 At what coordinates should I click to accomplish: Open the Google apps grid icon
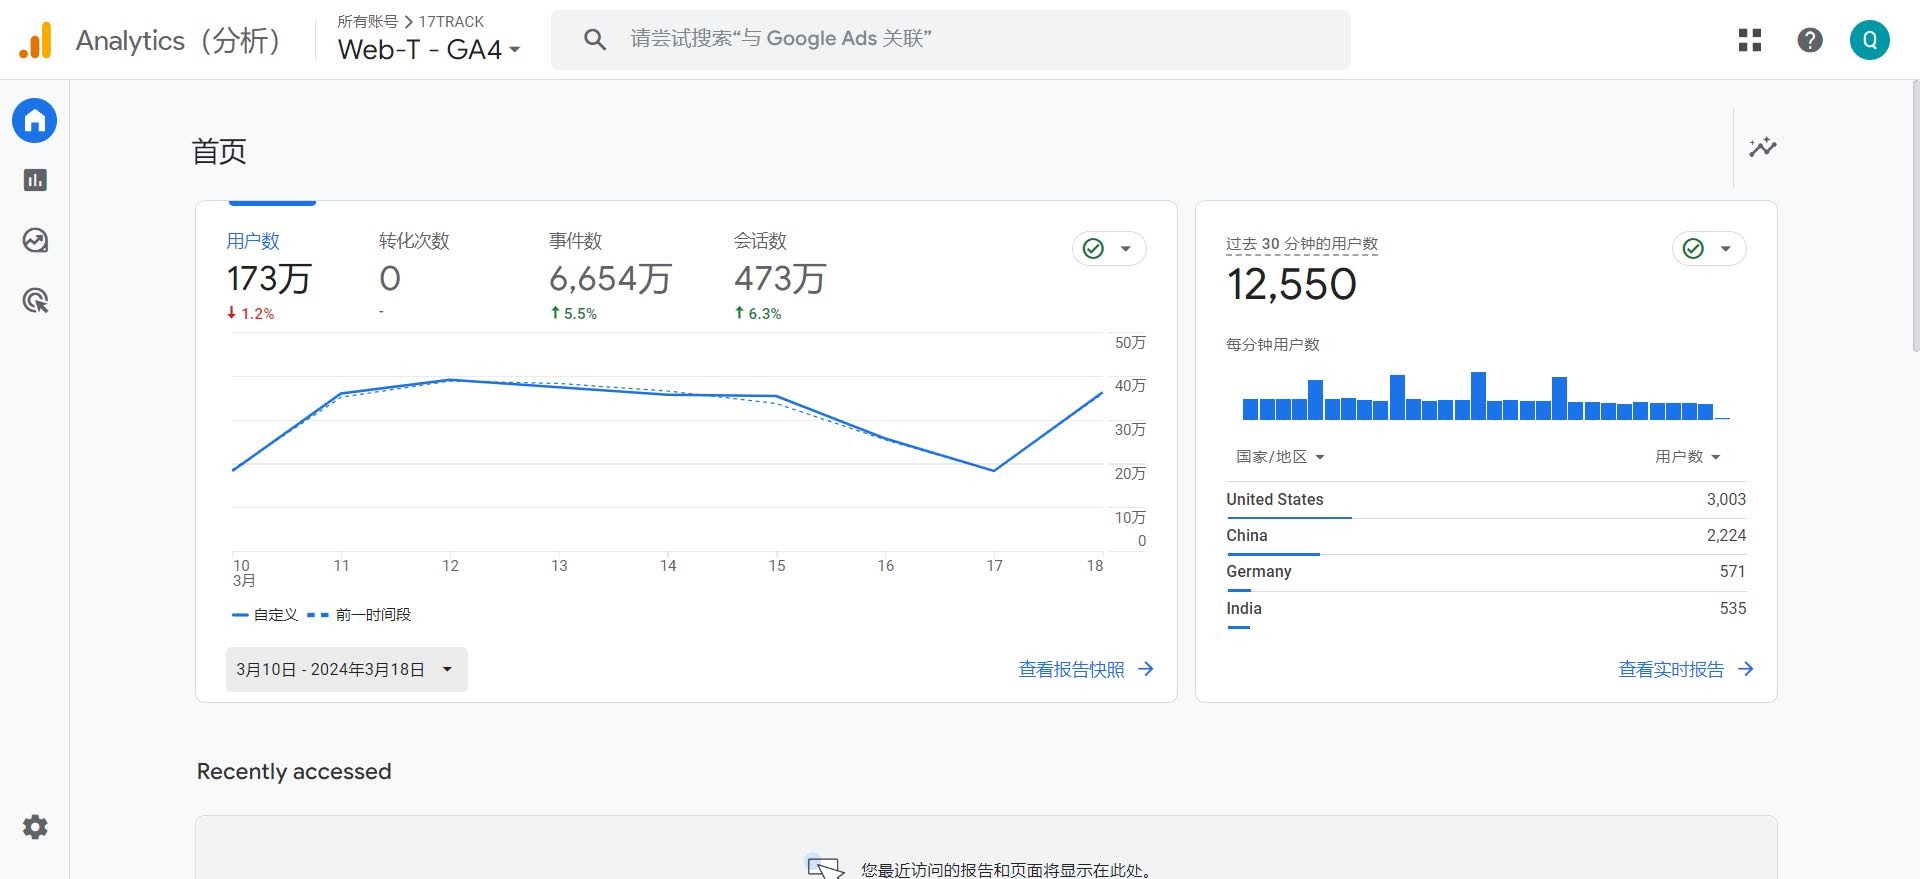click(x=1750, y=40)
